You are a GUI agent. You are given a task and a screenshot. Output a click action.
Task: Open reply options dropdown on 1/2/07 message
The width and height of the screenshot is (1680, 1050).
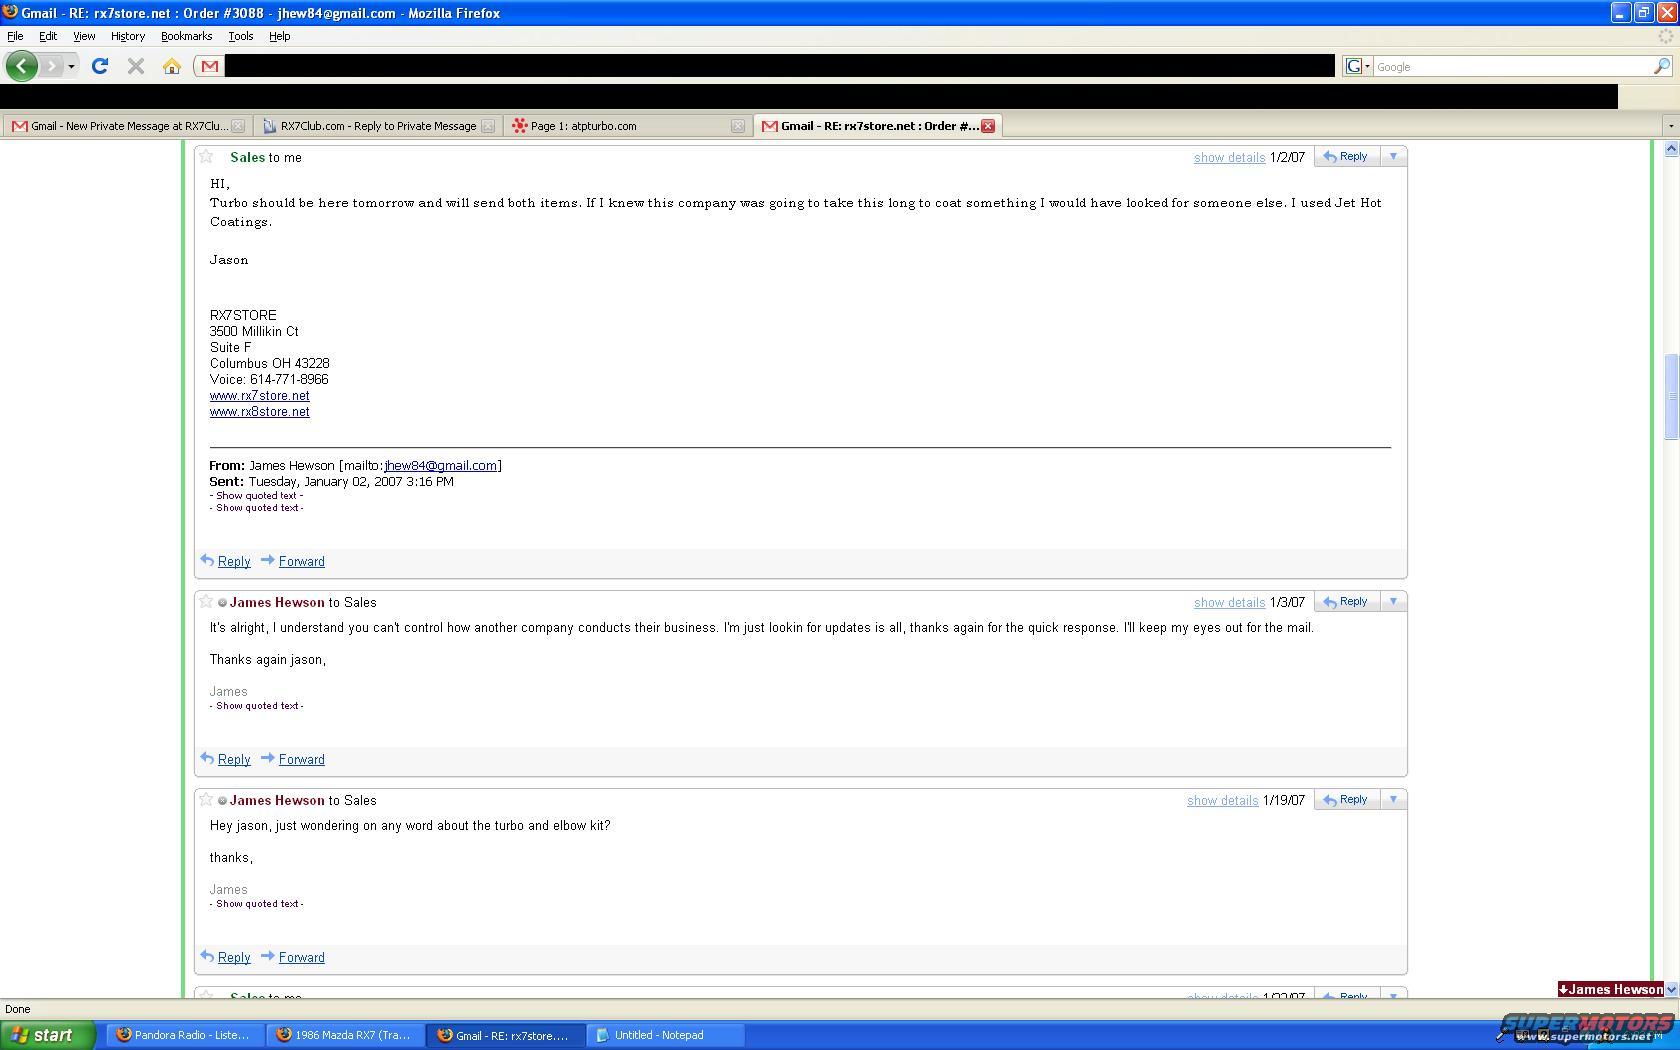1393,156
